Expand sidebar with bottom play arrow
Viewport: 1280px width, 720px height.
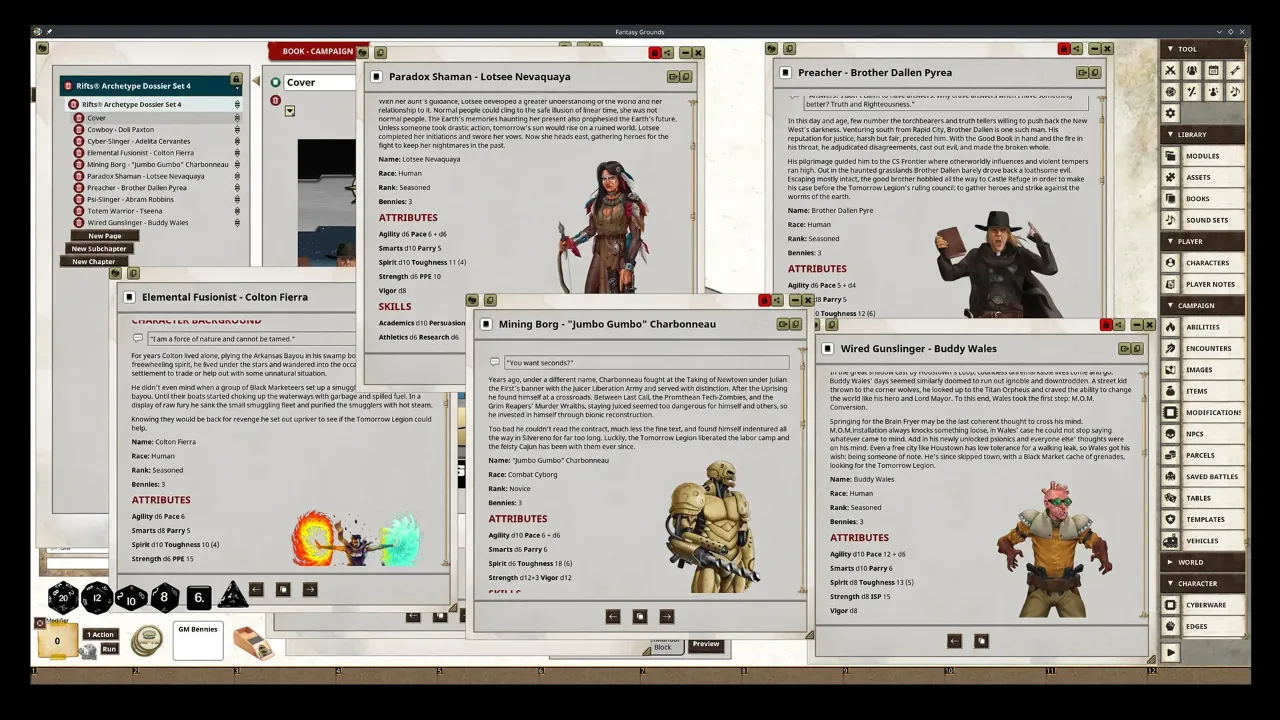click(1171, 652)
